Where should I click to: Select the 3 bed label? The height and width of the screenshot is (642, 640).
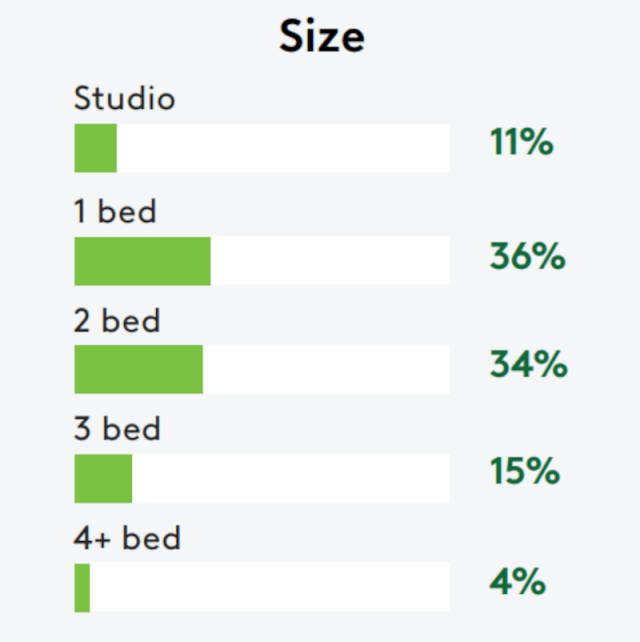pyautogui.click(x=117, y=430)
